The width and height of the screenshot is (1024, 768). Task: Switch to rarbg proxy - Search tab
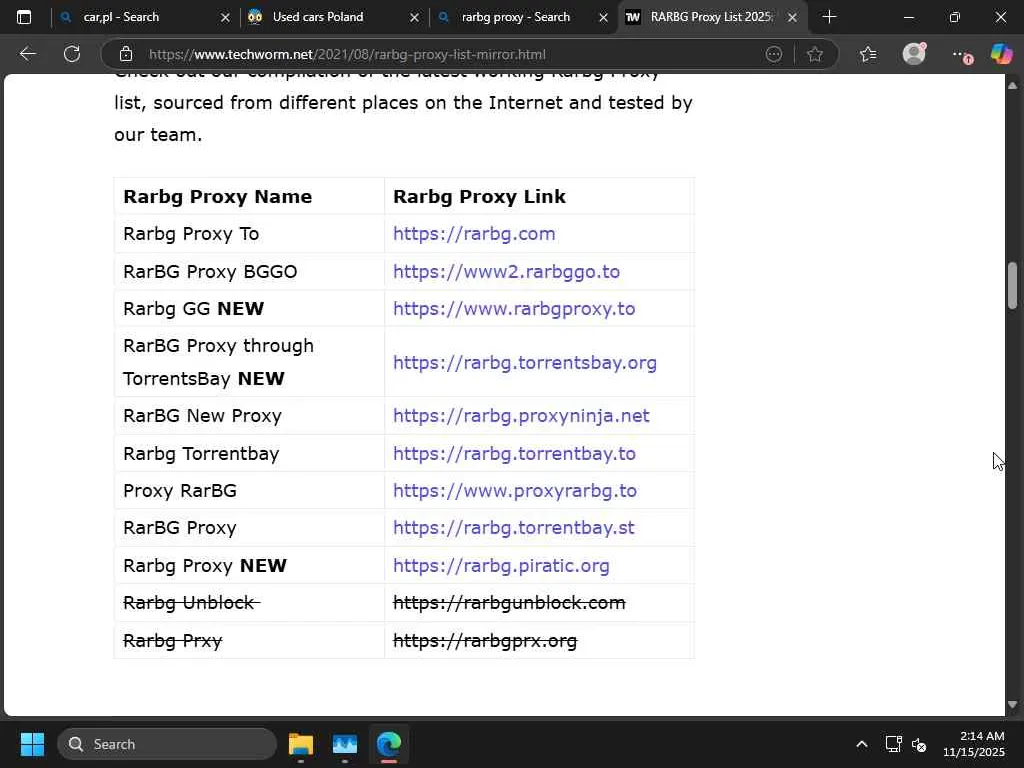coord(522,17)
